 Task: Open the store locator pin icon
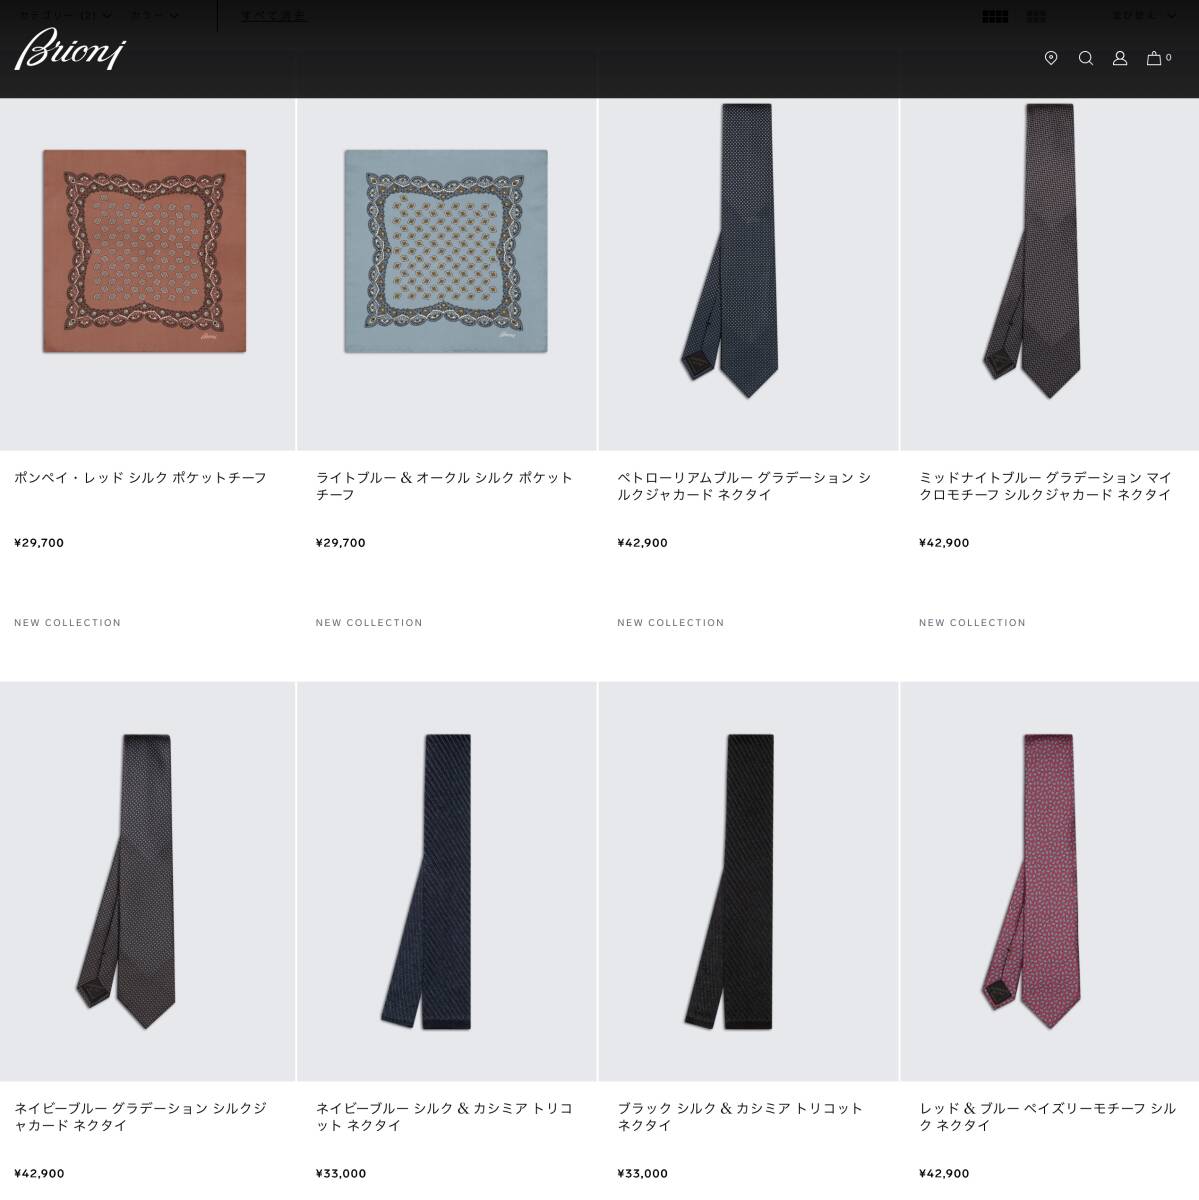pyautogui.click(x=1050, y=58)
